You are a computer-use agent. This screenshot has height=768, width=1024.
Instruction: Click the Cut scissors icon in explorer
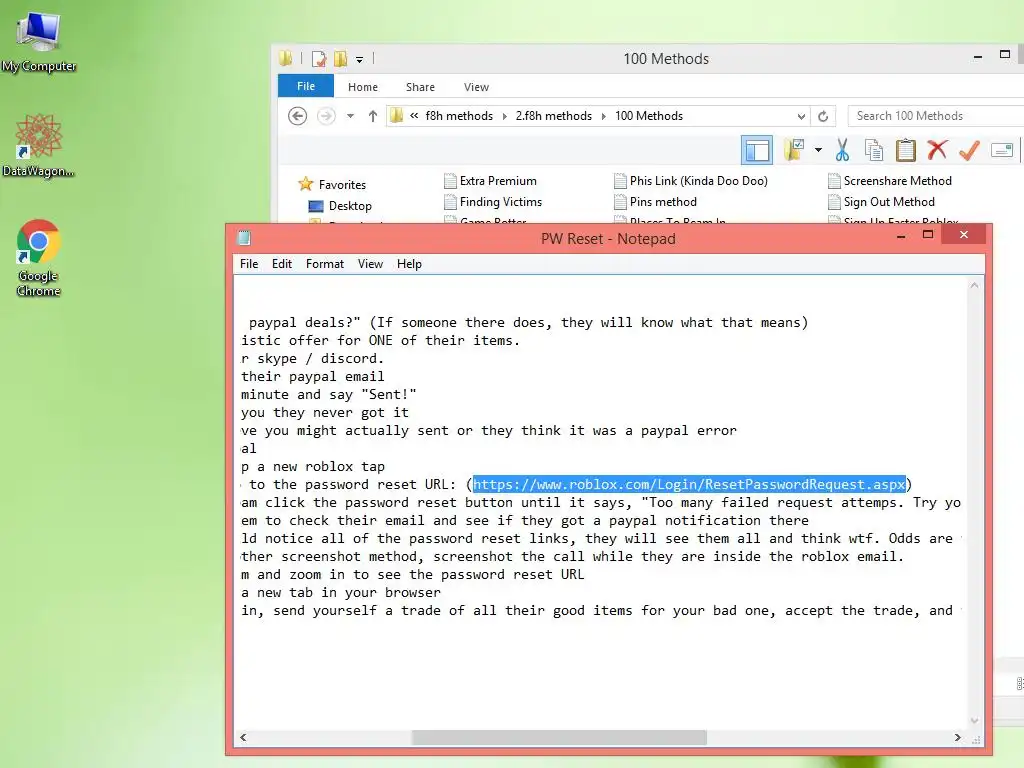tap(842, 150)
